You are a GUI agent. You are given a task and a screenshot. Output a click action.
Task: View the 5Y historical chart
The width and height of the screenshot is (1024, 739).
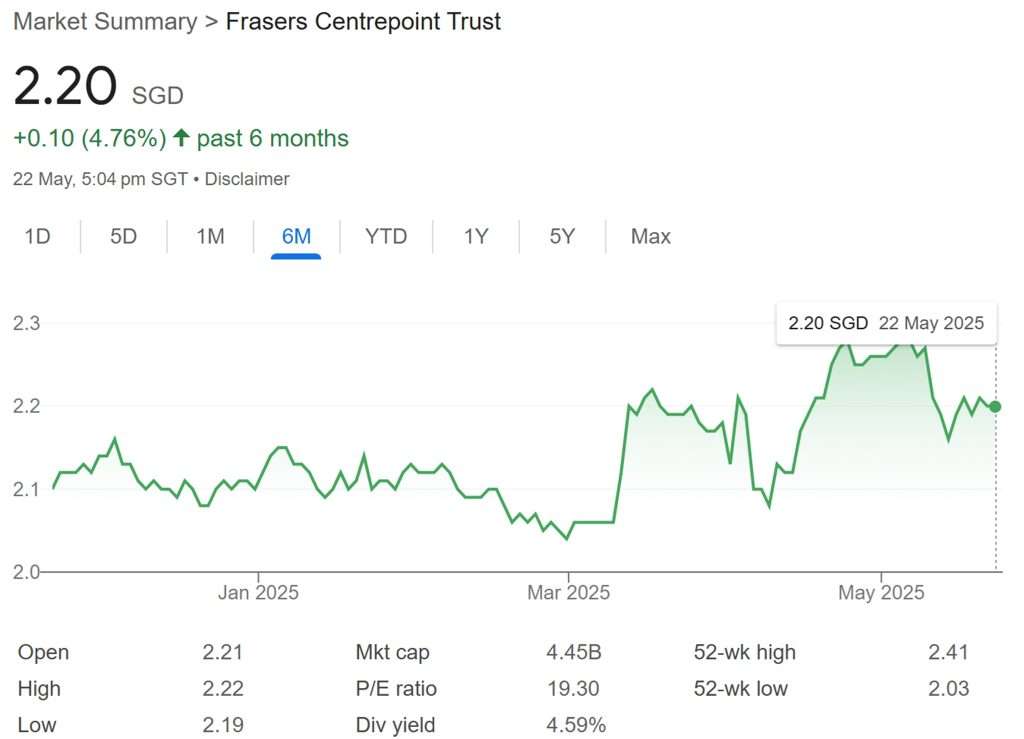point(561,236)
